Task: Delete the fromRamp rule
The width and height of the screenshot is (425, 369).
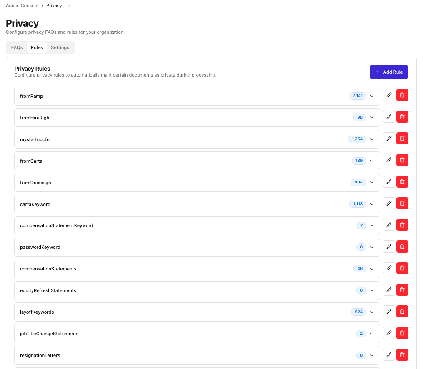Action: pos(402,95)
